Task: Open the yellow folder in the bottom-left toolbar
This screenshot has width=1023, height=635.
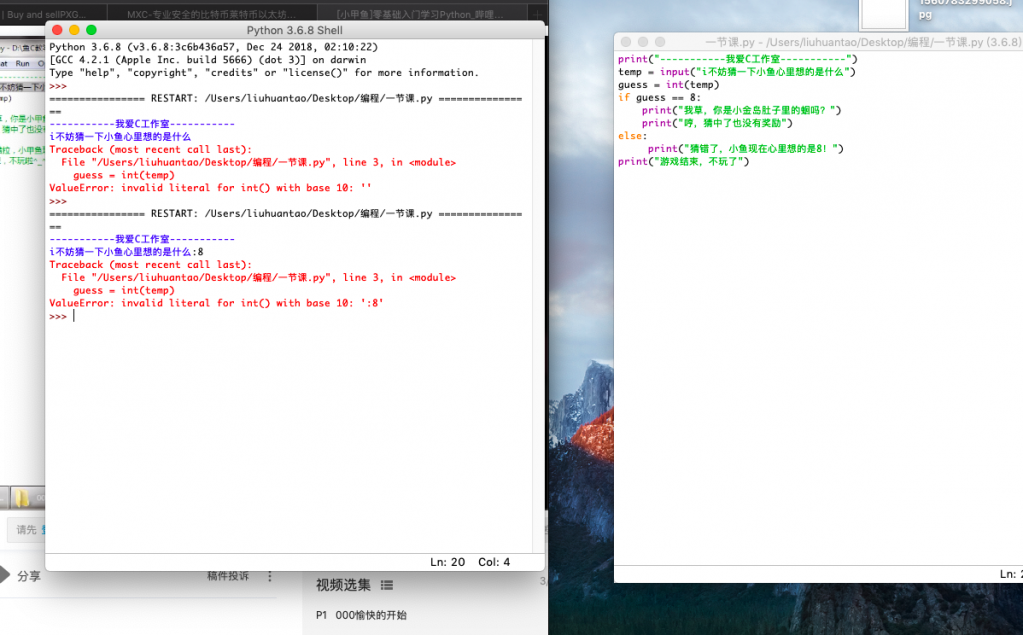Action: [x=24, y=496]
